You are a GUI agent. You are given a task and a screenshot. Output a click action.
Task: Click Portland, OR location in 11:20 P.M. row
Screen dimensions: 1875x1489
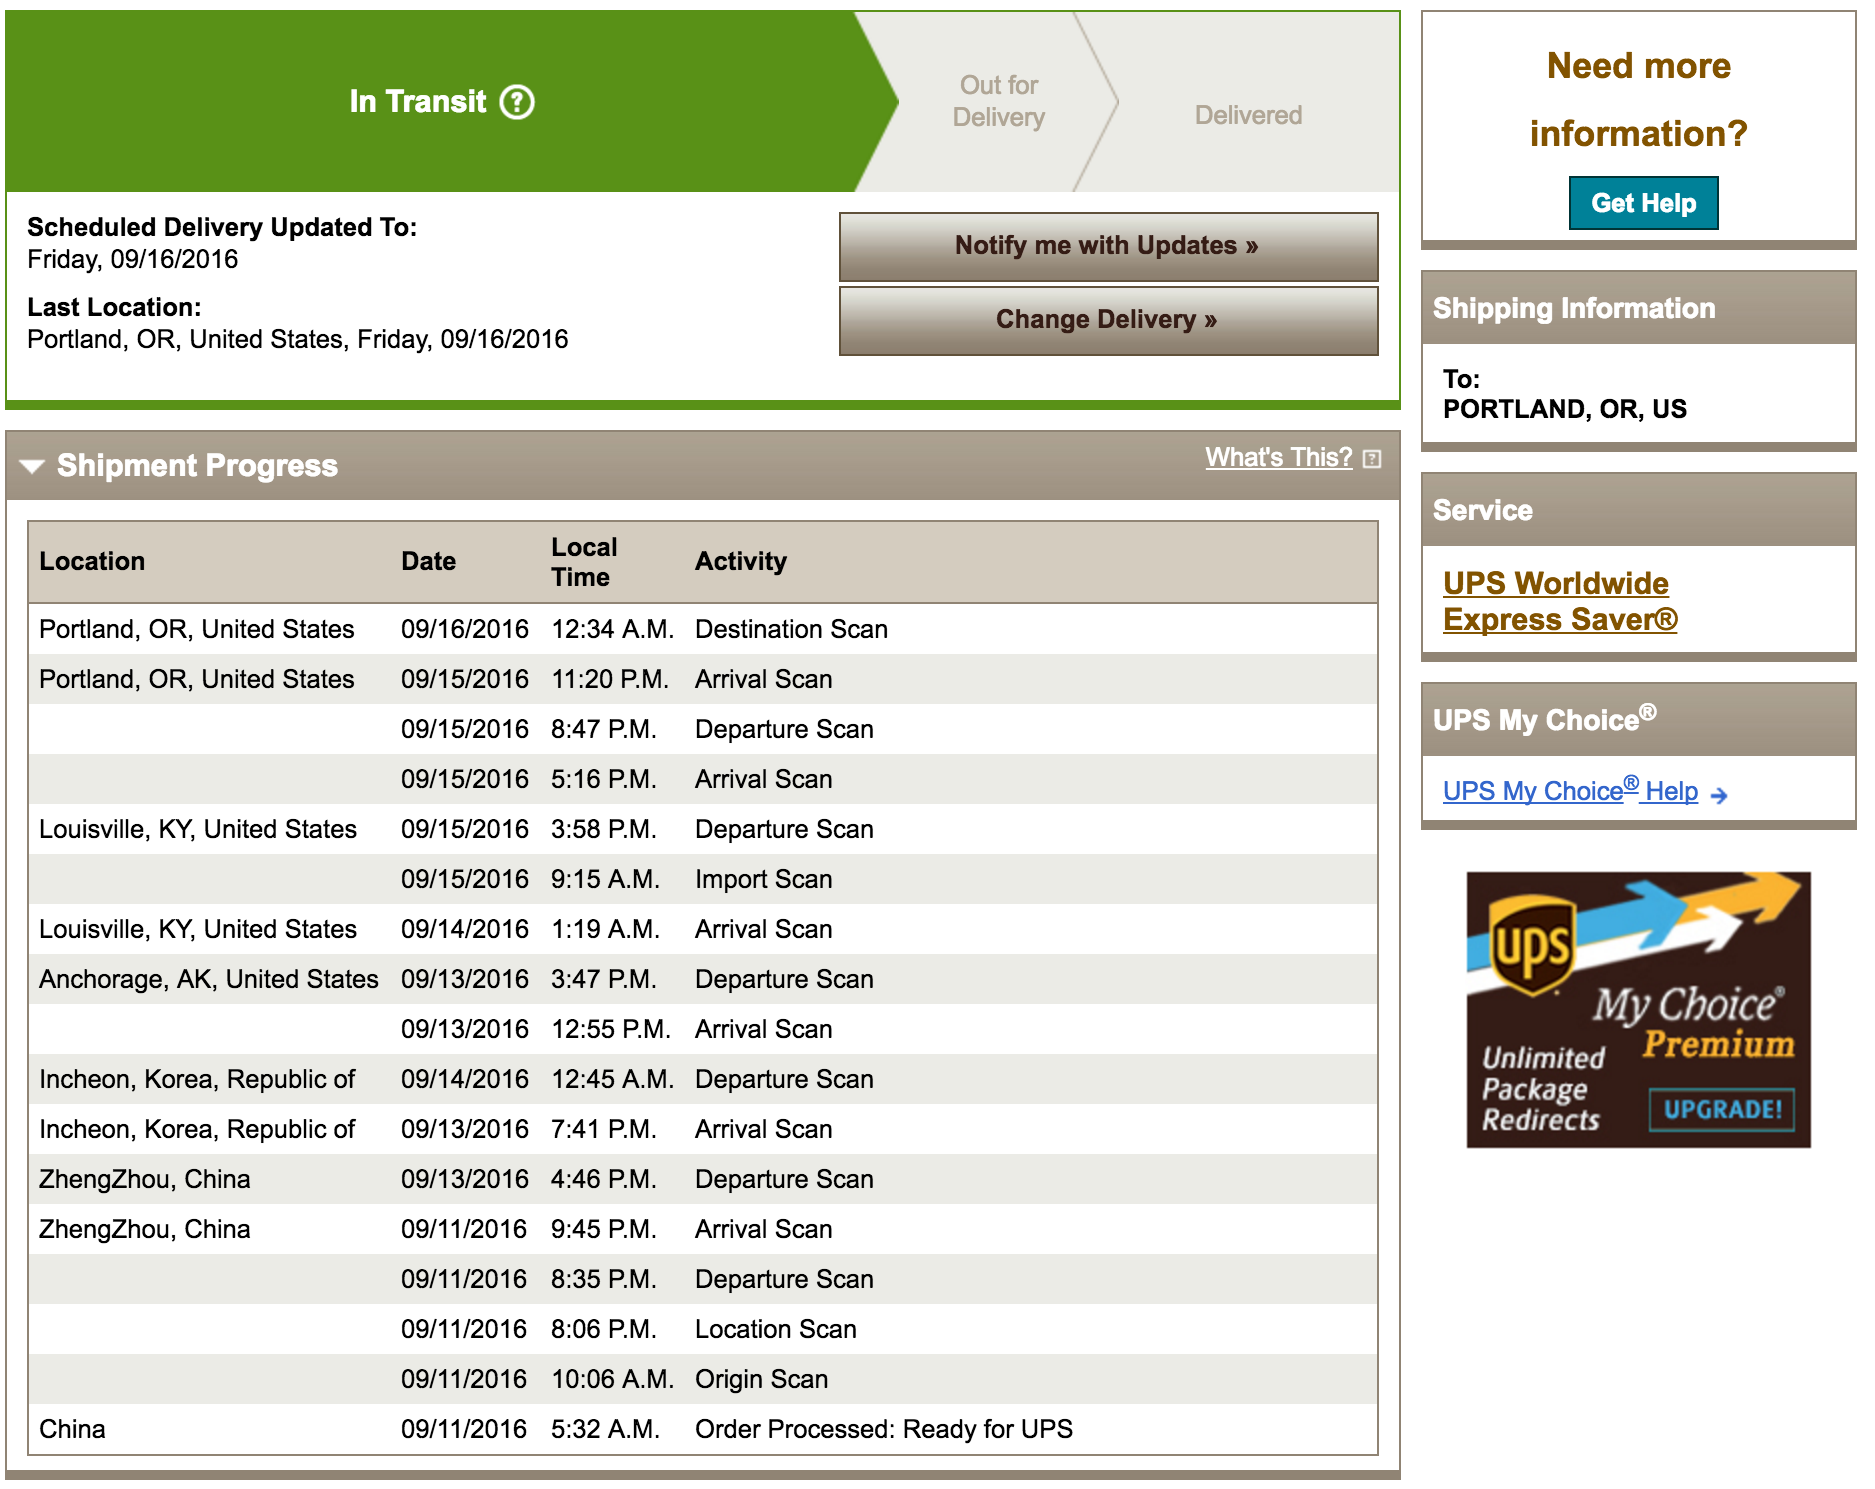(197, 679)
